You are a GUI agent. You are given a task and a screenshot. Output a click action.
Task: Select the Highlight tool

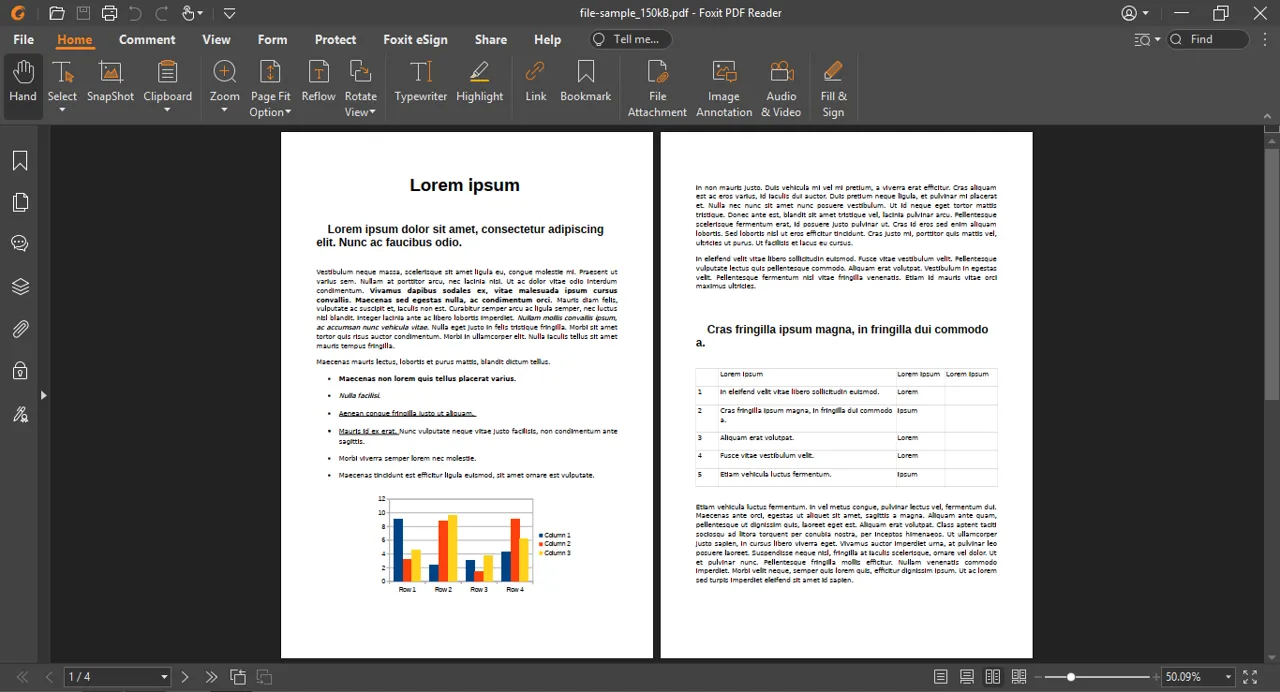(480, 81)
